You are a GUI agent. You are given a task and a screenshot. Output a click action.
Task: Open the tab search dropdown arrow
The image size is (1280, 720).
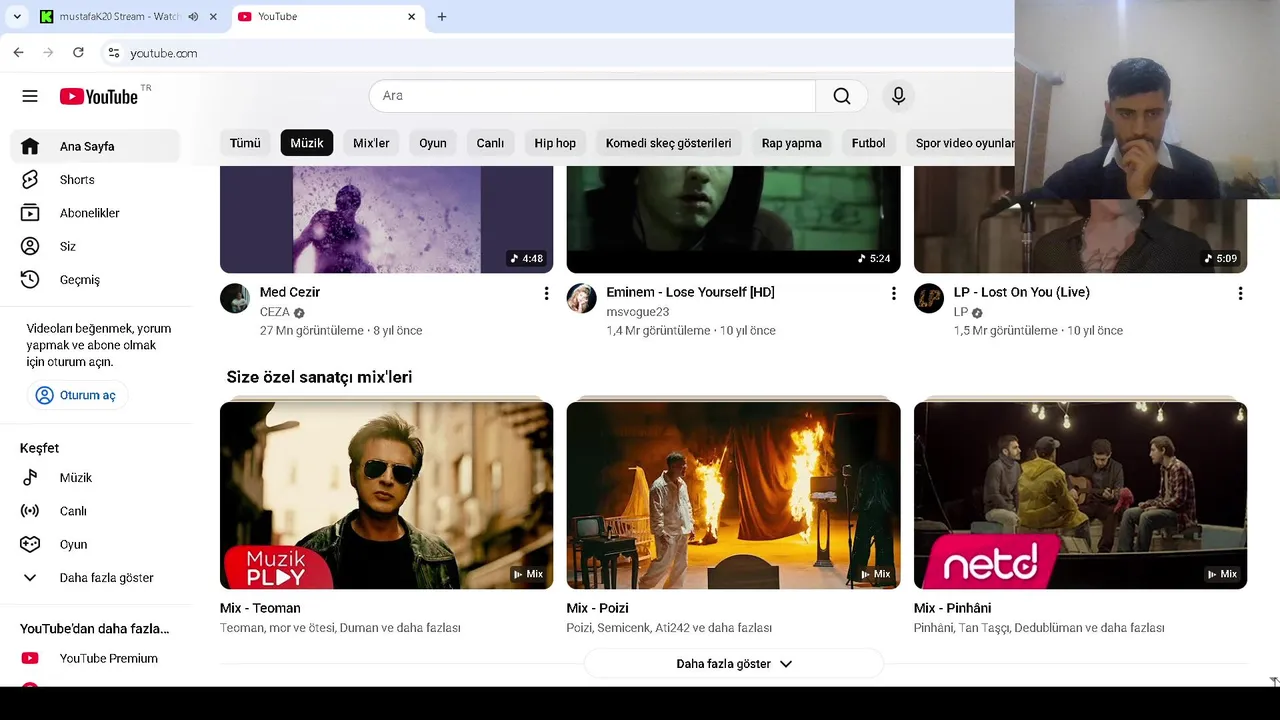tap(17, 17)
